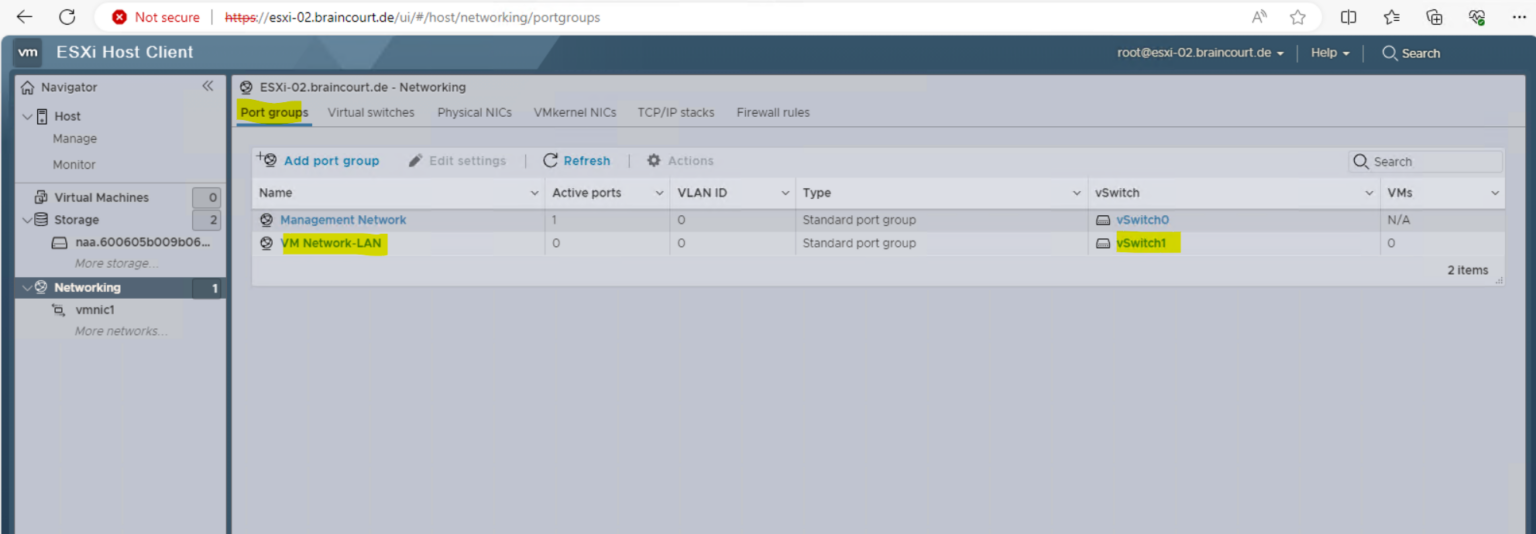Click the Refresh toolbar button
The height and width of the screenshot is (534, 1536).
pyautogui.click(x=576, y=160)
